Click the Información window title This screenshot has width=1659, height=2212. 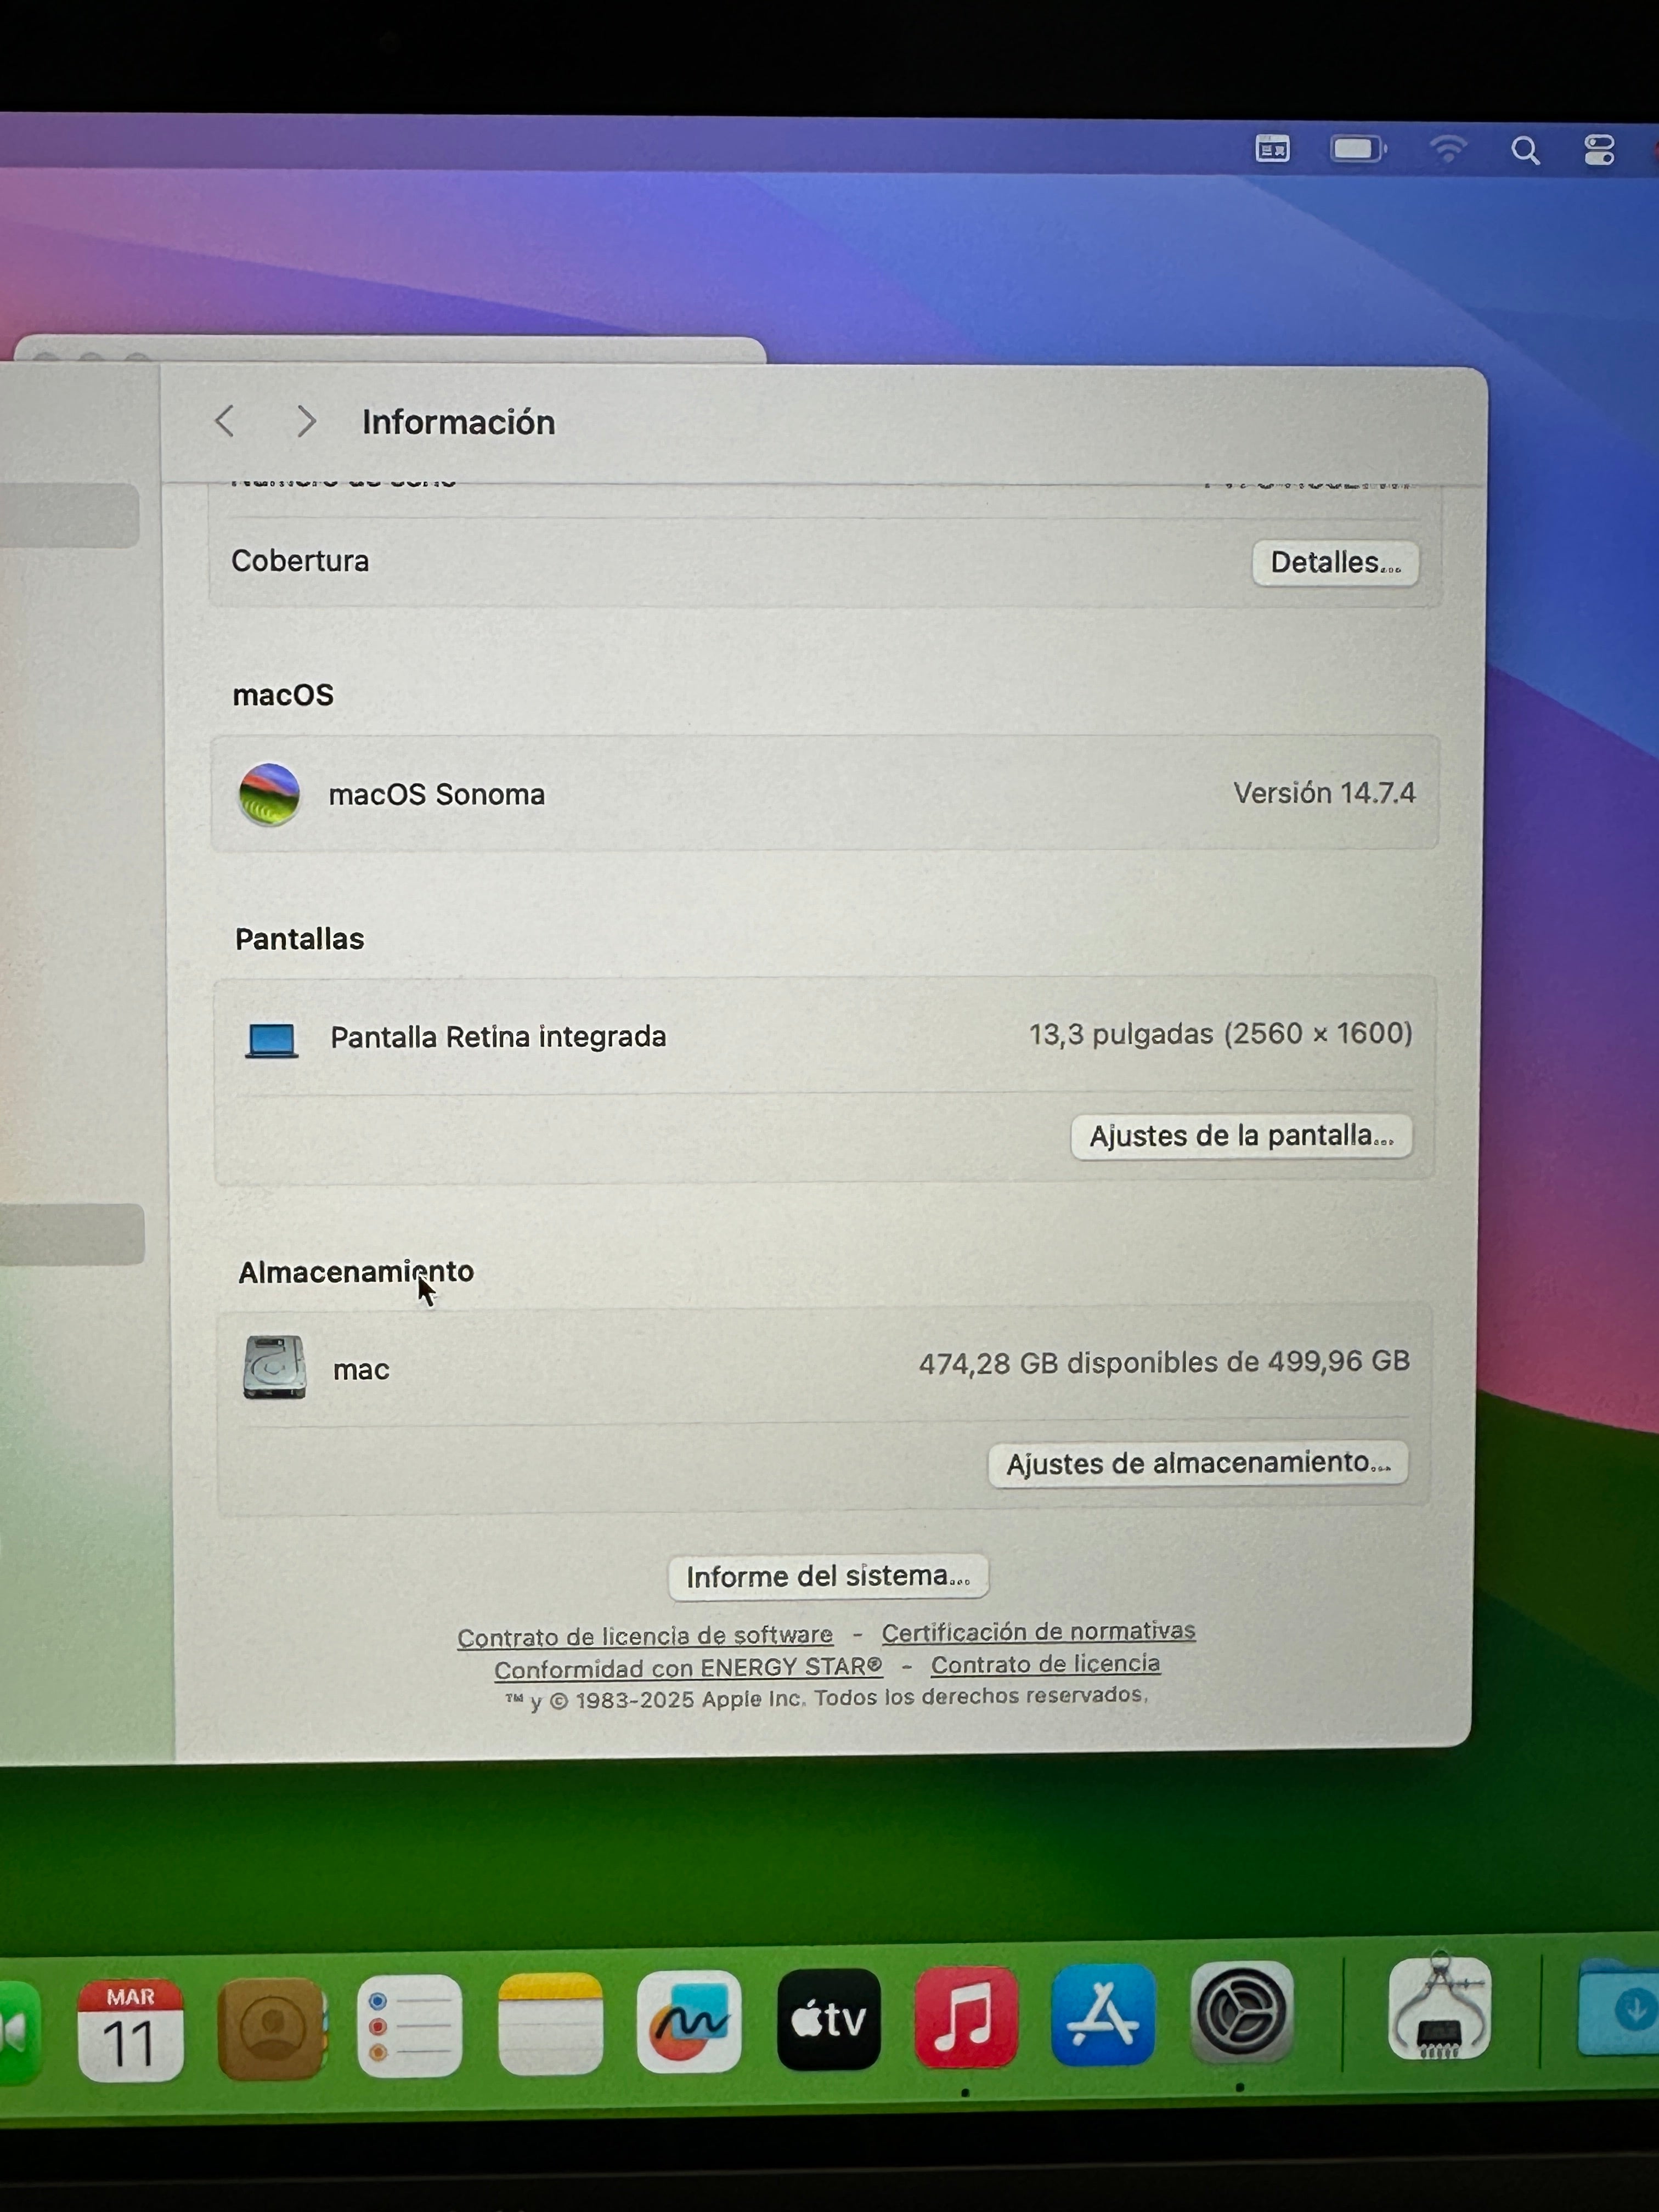458,422
